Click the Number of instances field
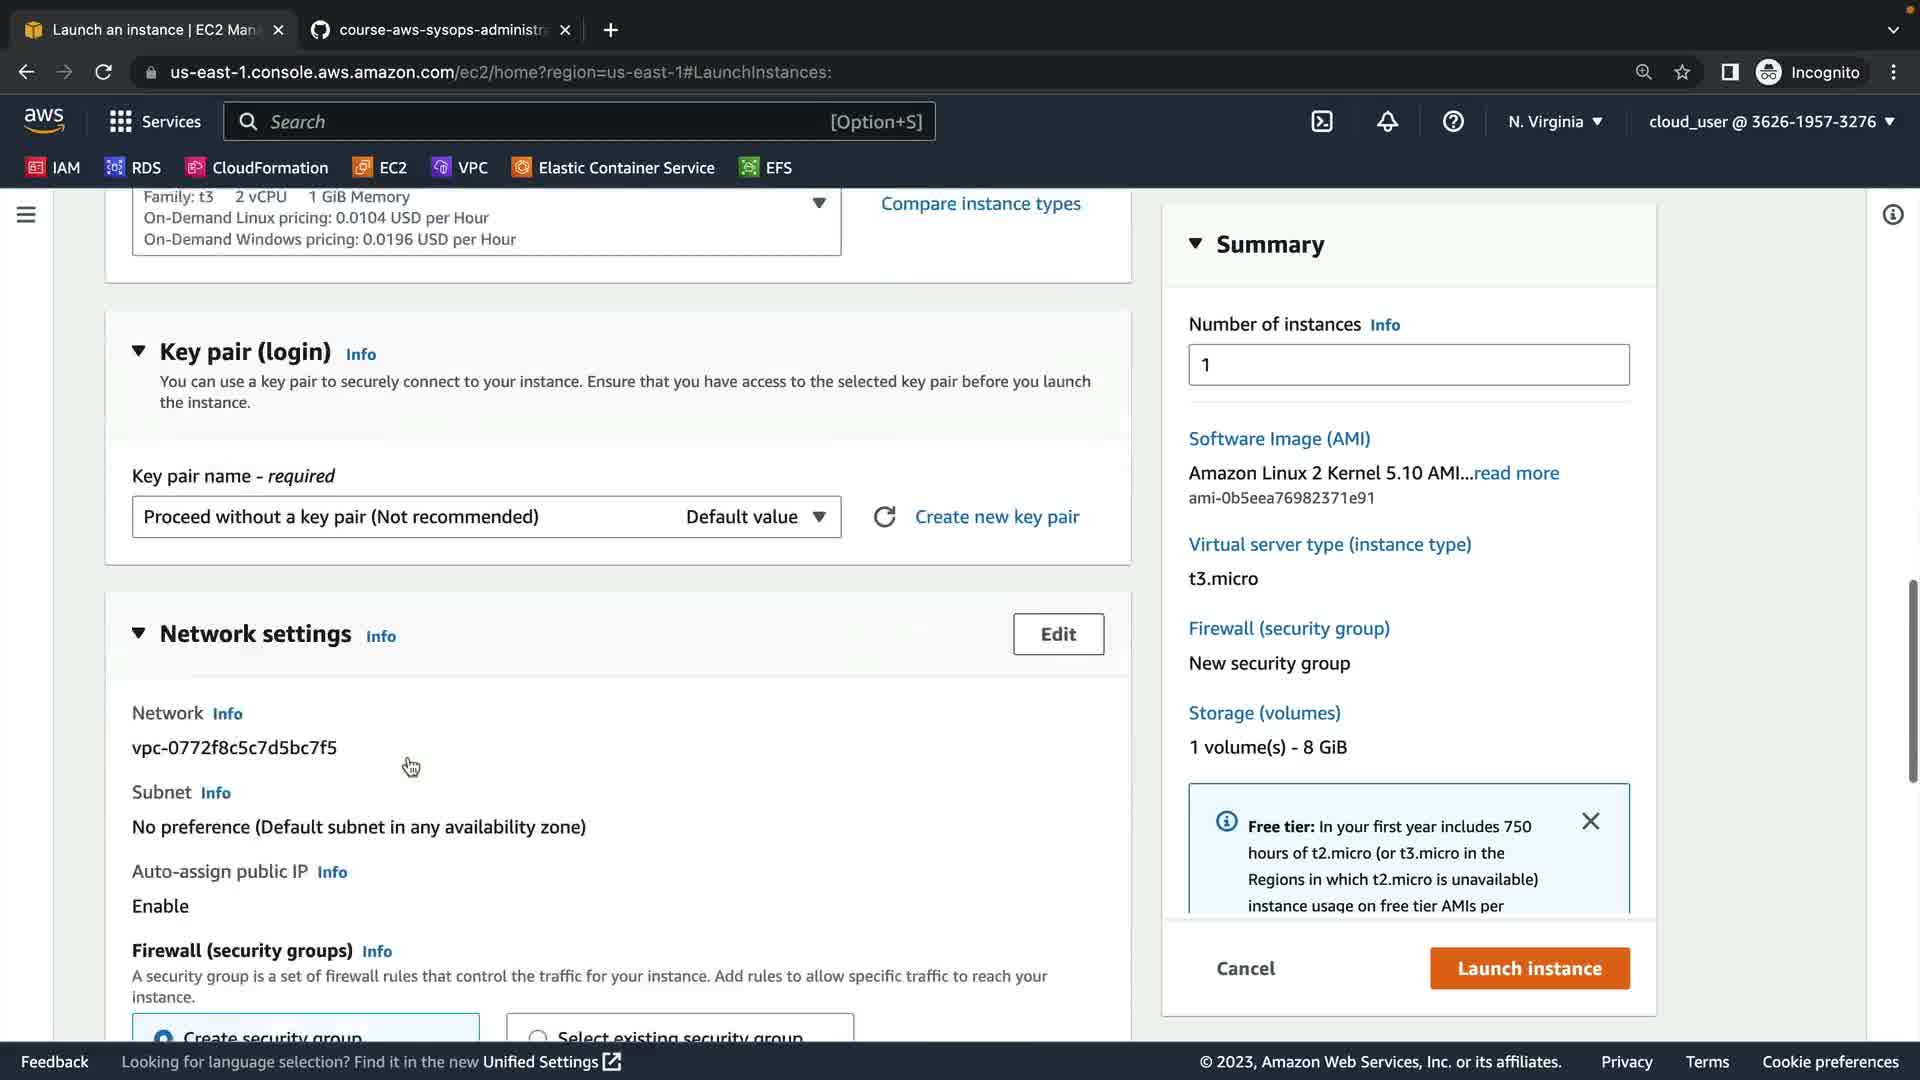1920x1080 pixels. tap(1408, 365)
